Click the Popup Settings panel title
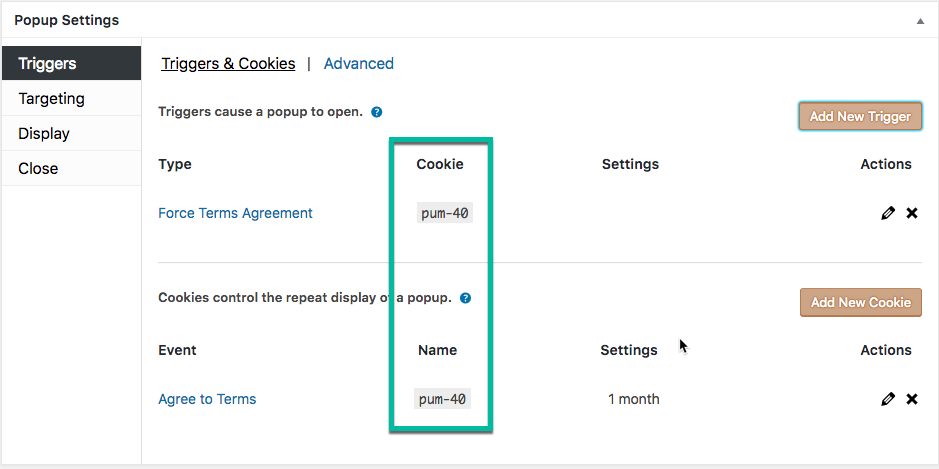This screenshot has height=469, width=939. coord(66,20)
